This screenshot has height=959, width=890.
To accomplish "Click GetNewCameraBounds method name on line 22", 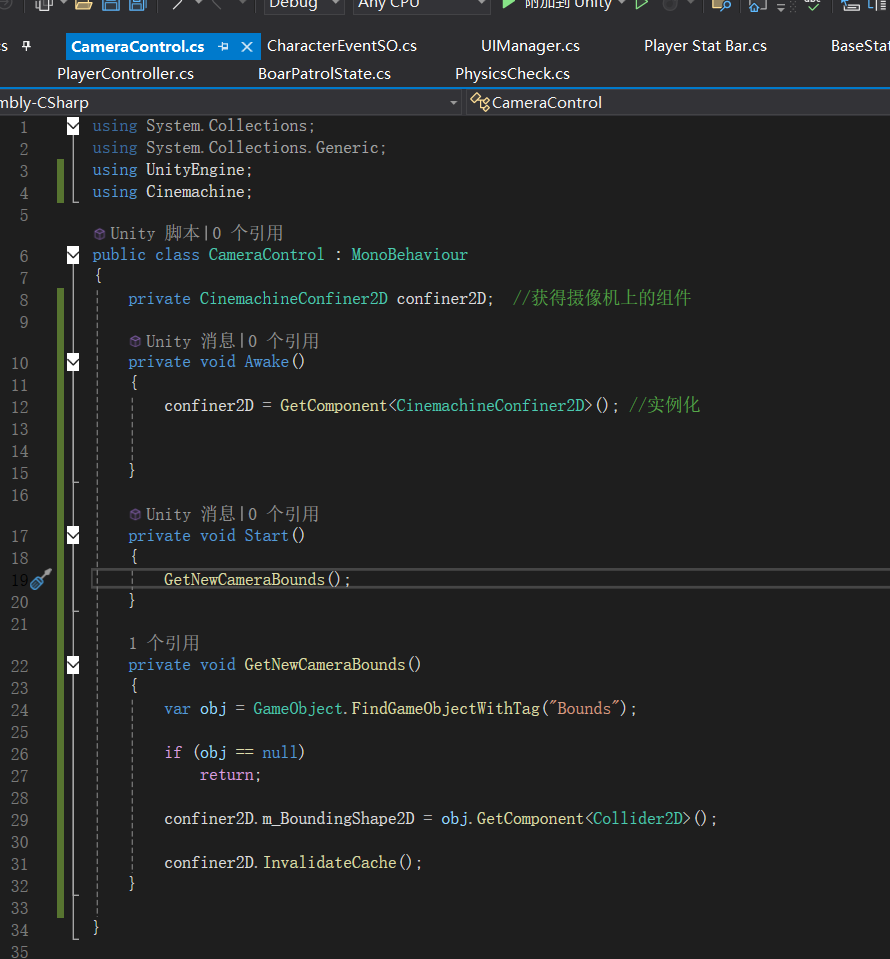I will 325,665.
